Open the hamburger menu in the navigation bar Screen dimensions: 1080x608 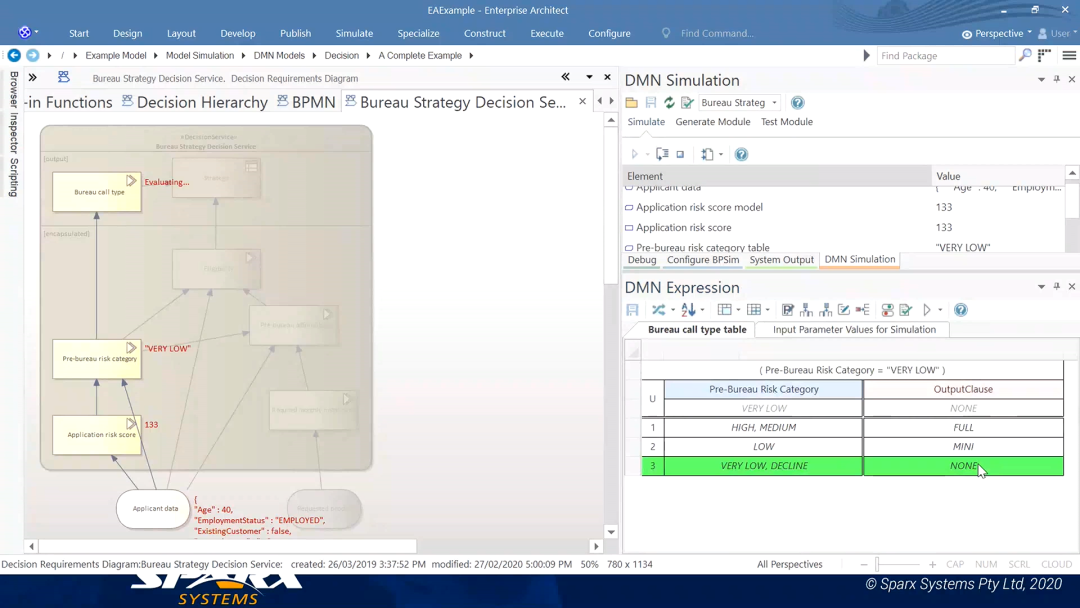coord(1069,55)
